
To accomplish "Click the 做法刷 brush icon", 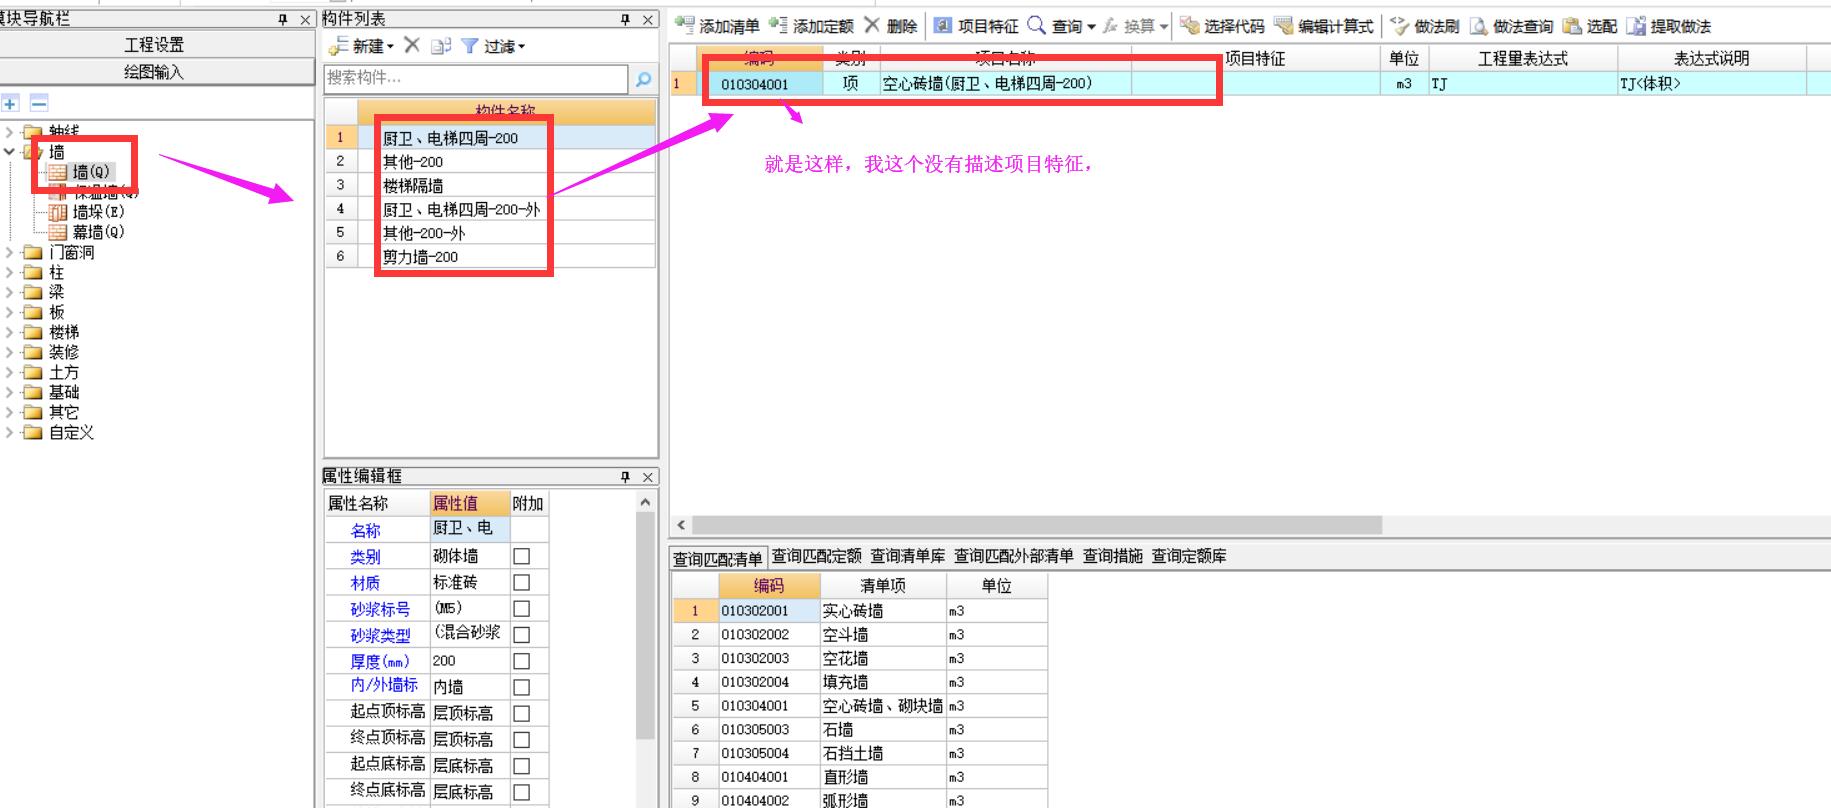I will (1400, 26).
